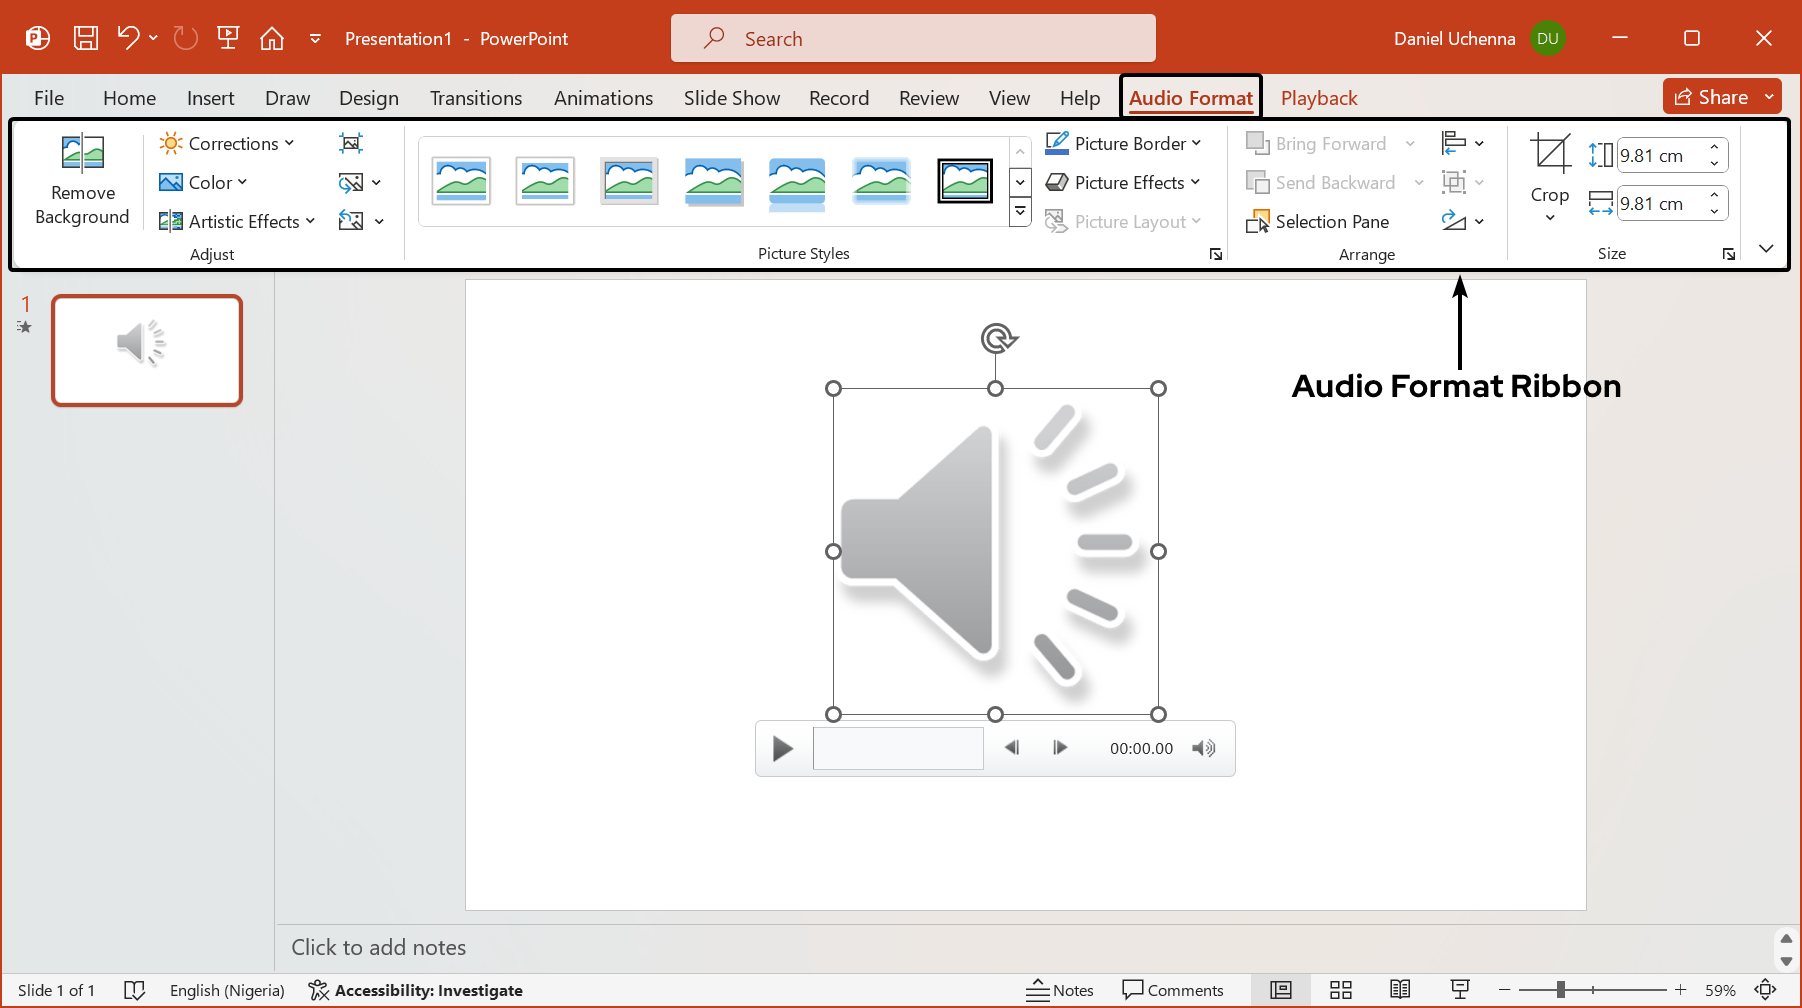Toggle Normal view in status bar
Screen dimensions: 1802x1008
[1281, 990]
